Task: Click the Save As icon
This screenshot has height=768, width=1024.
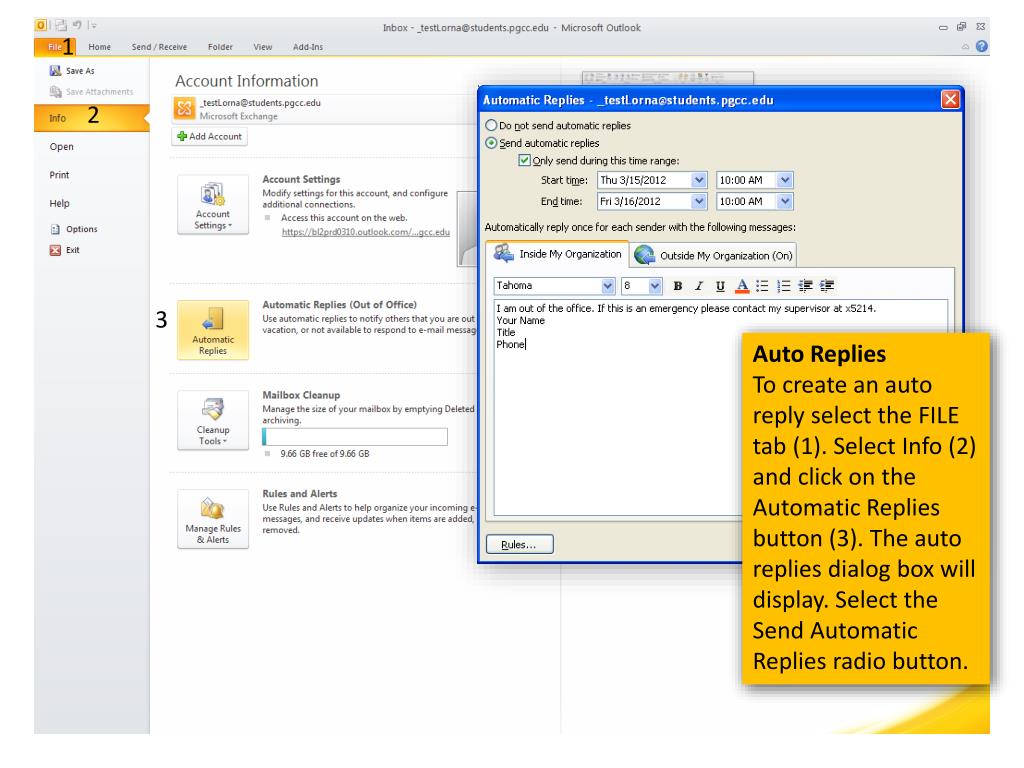Action: pyautogui.click(x=56, y=71)
